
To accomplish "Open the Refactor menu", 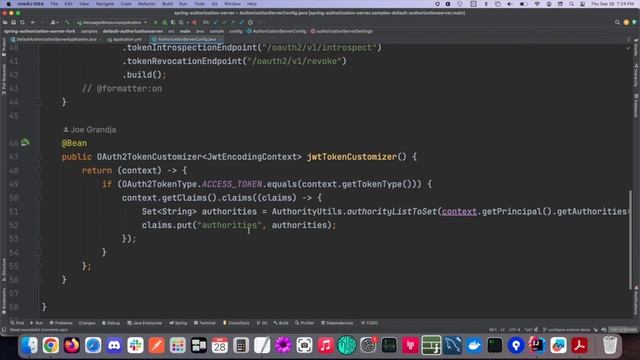I will click(147, 4).
